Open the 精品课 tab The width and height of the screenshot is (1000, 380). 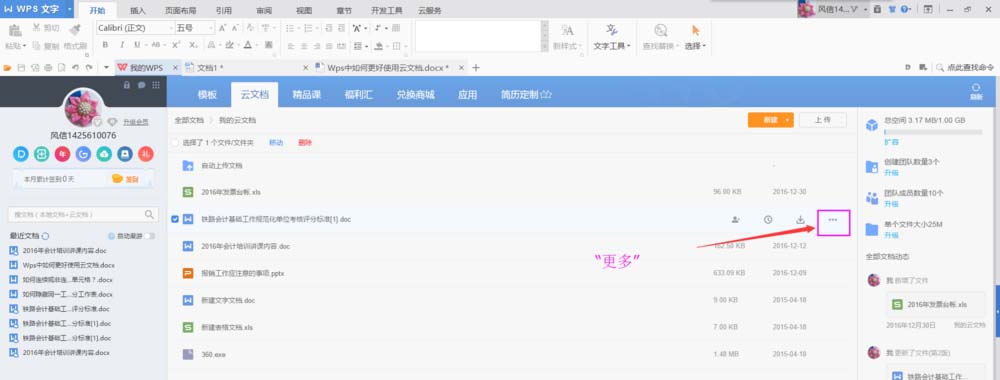307,94
